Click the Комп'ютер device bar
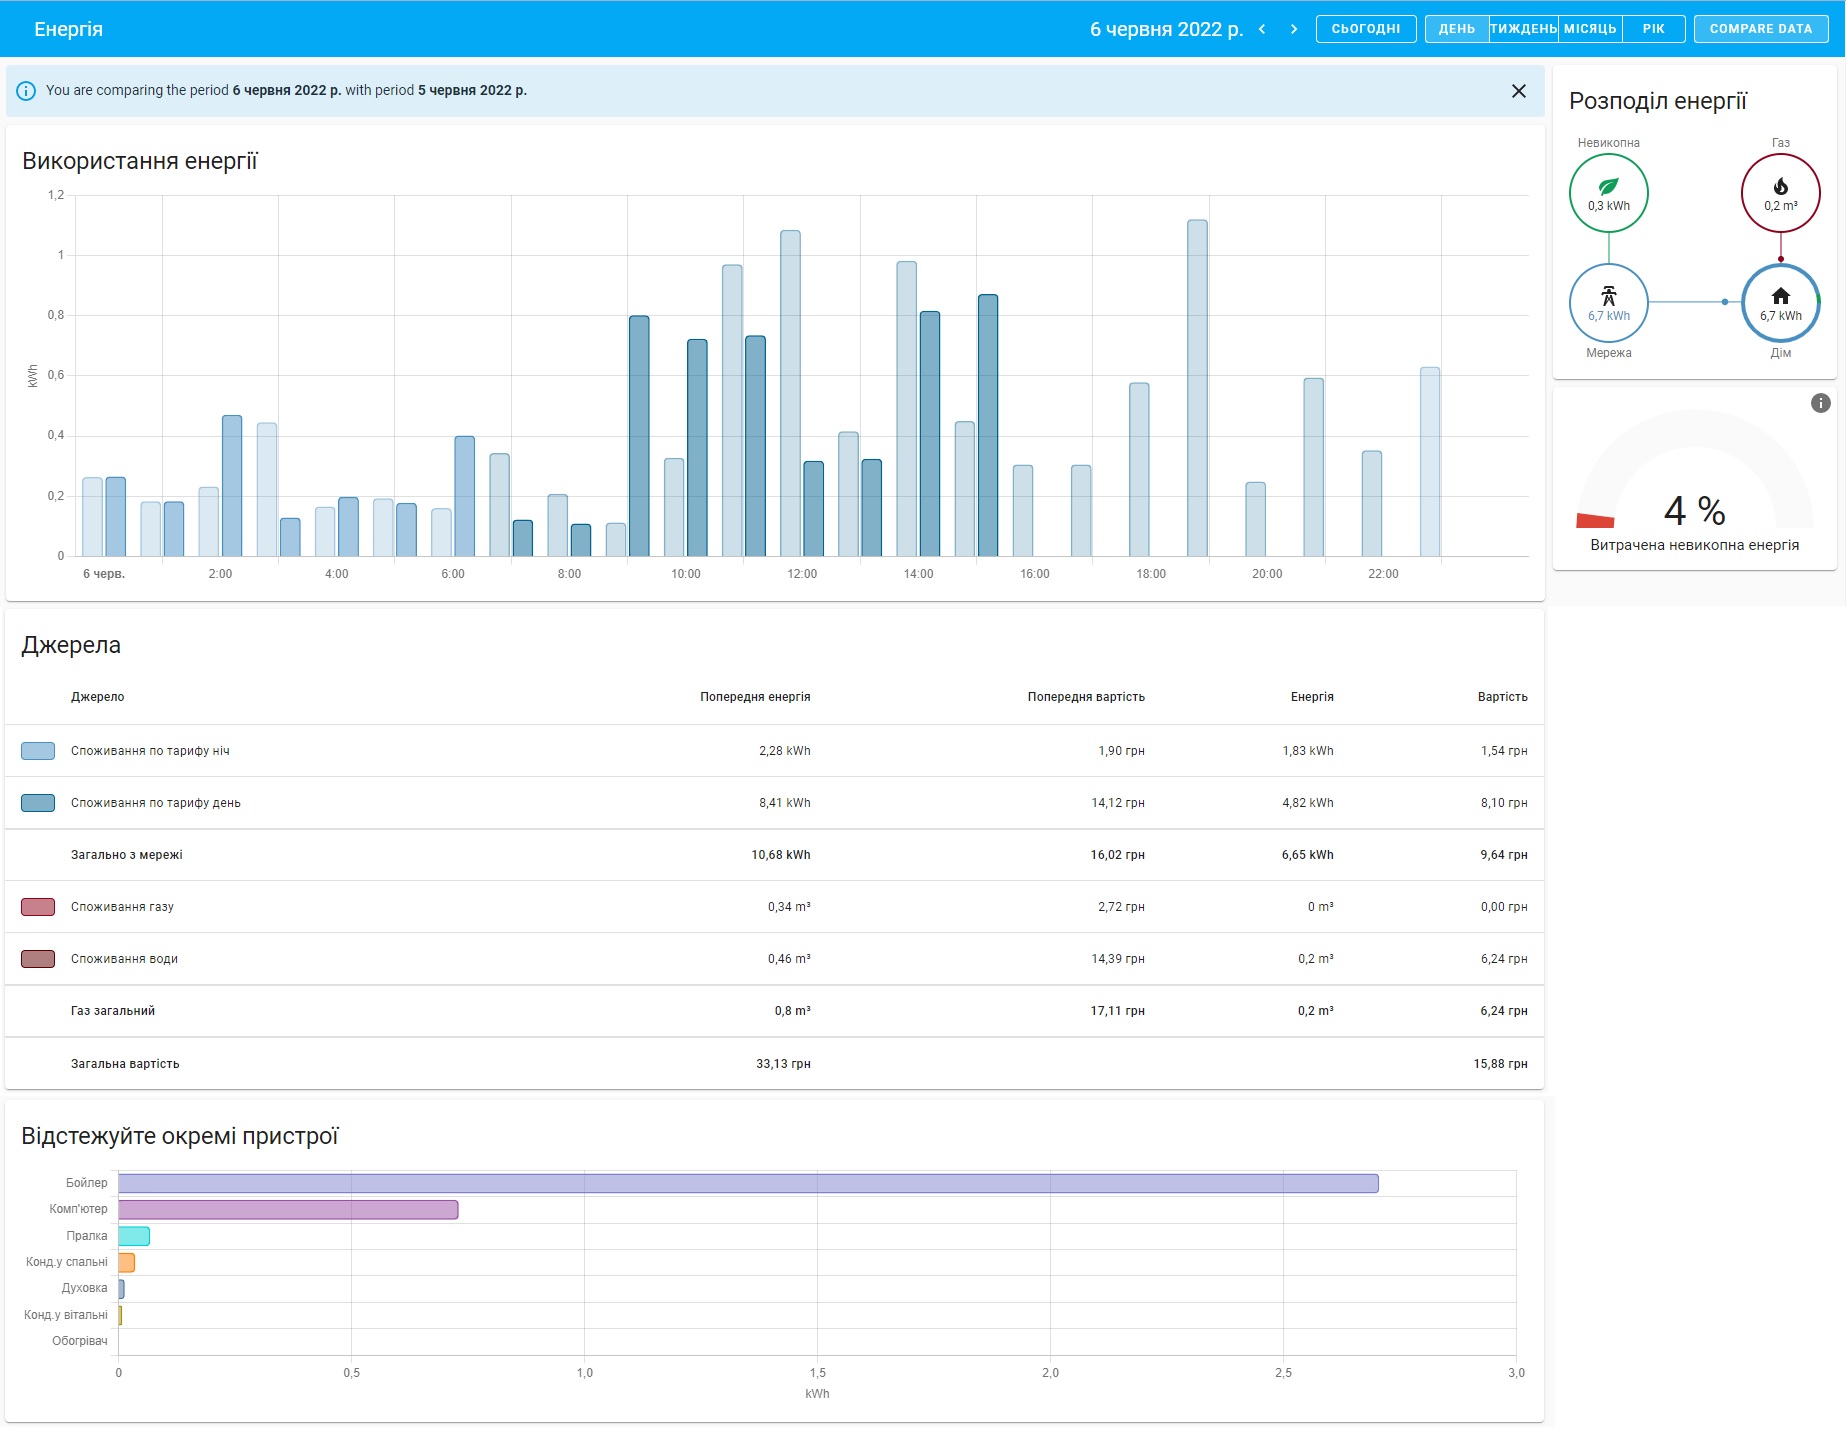This screenshot has height=1438, width=1846. tap(288, 1210)
